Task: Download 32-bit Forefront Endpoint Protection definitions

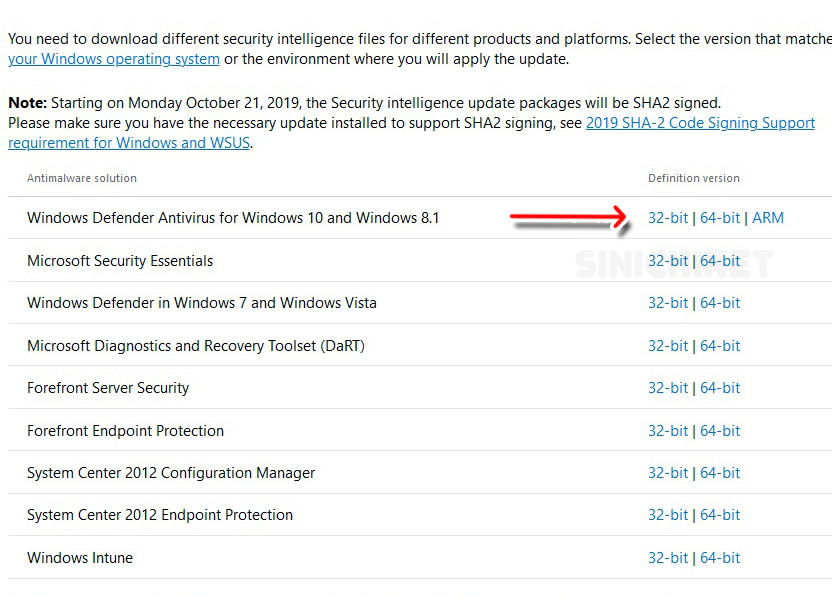Action: coord(668,430)
